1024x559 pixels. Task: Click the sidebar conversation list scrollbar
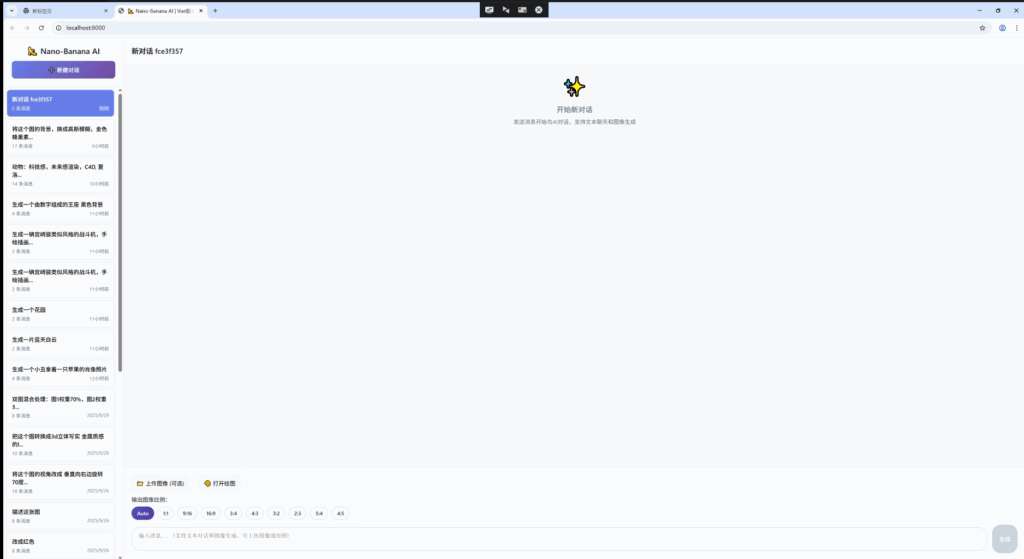point(120,230)
